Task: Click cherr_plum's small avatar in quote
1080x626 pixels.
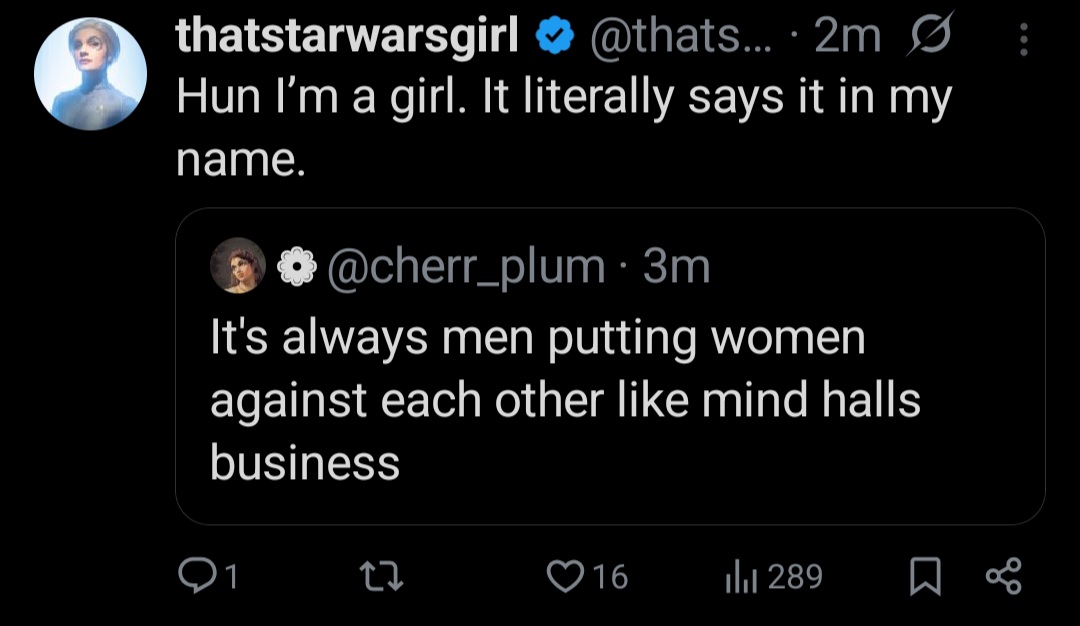Action: coord(238,266)
